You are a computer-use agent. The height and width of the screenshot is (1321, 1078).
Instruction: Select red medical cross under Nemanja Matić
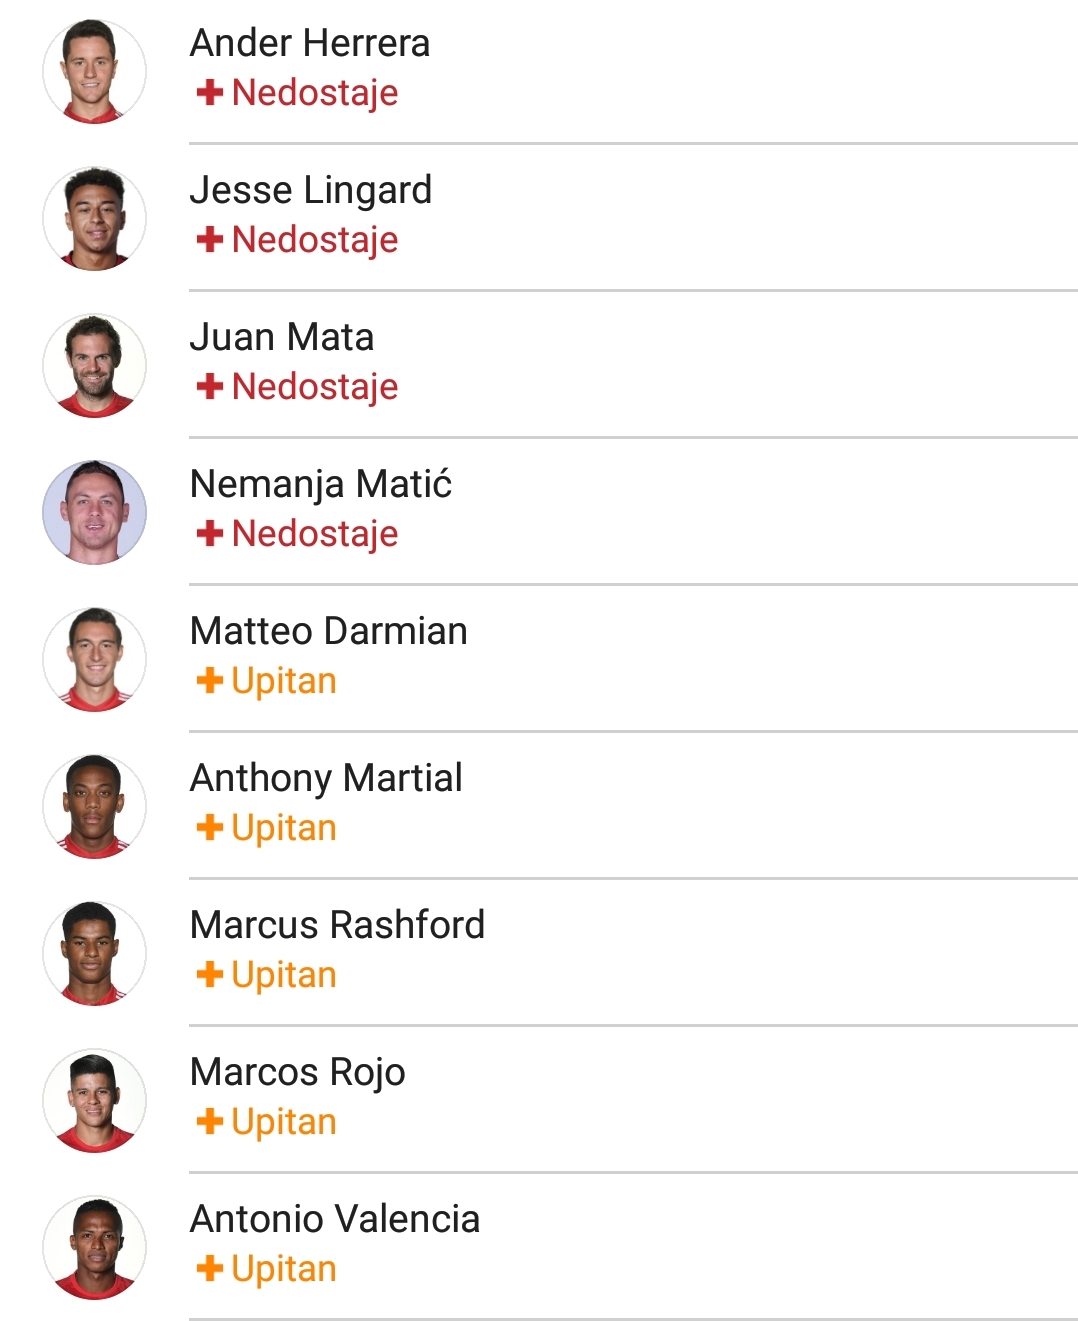point(209,534)
